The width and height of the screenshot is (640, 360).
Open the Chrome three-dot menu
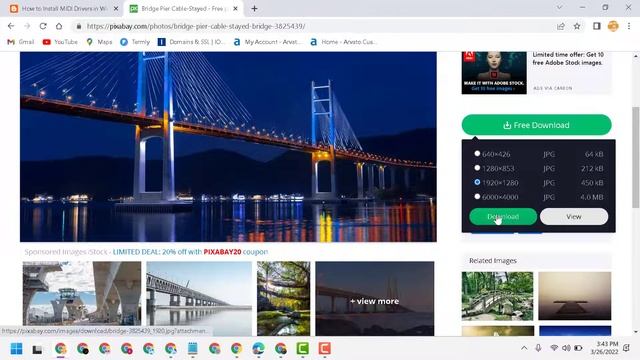pos(629,26)
